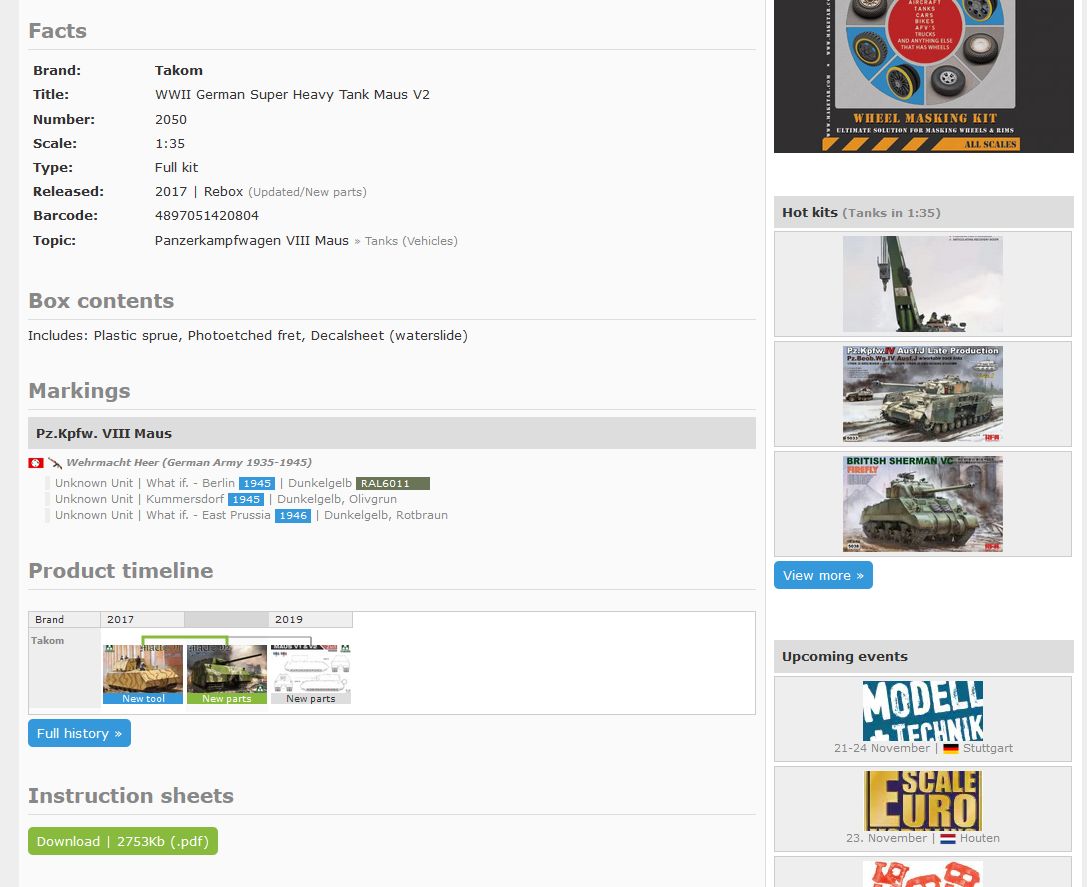Click the RAL6011 color swatch
This screenshot has width=1087, height=887.
[392, 484]
